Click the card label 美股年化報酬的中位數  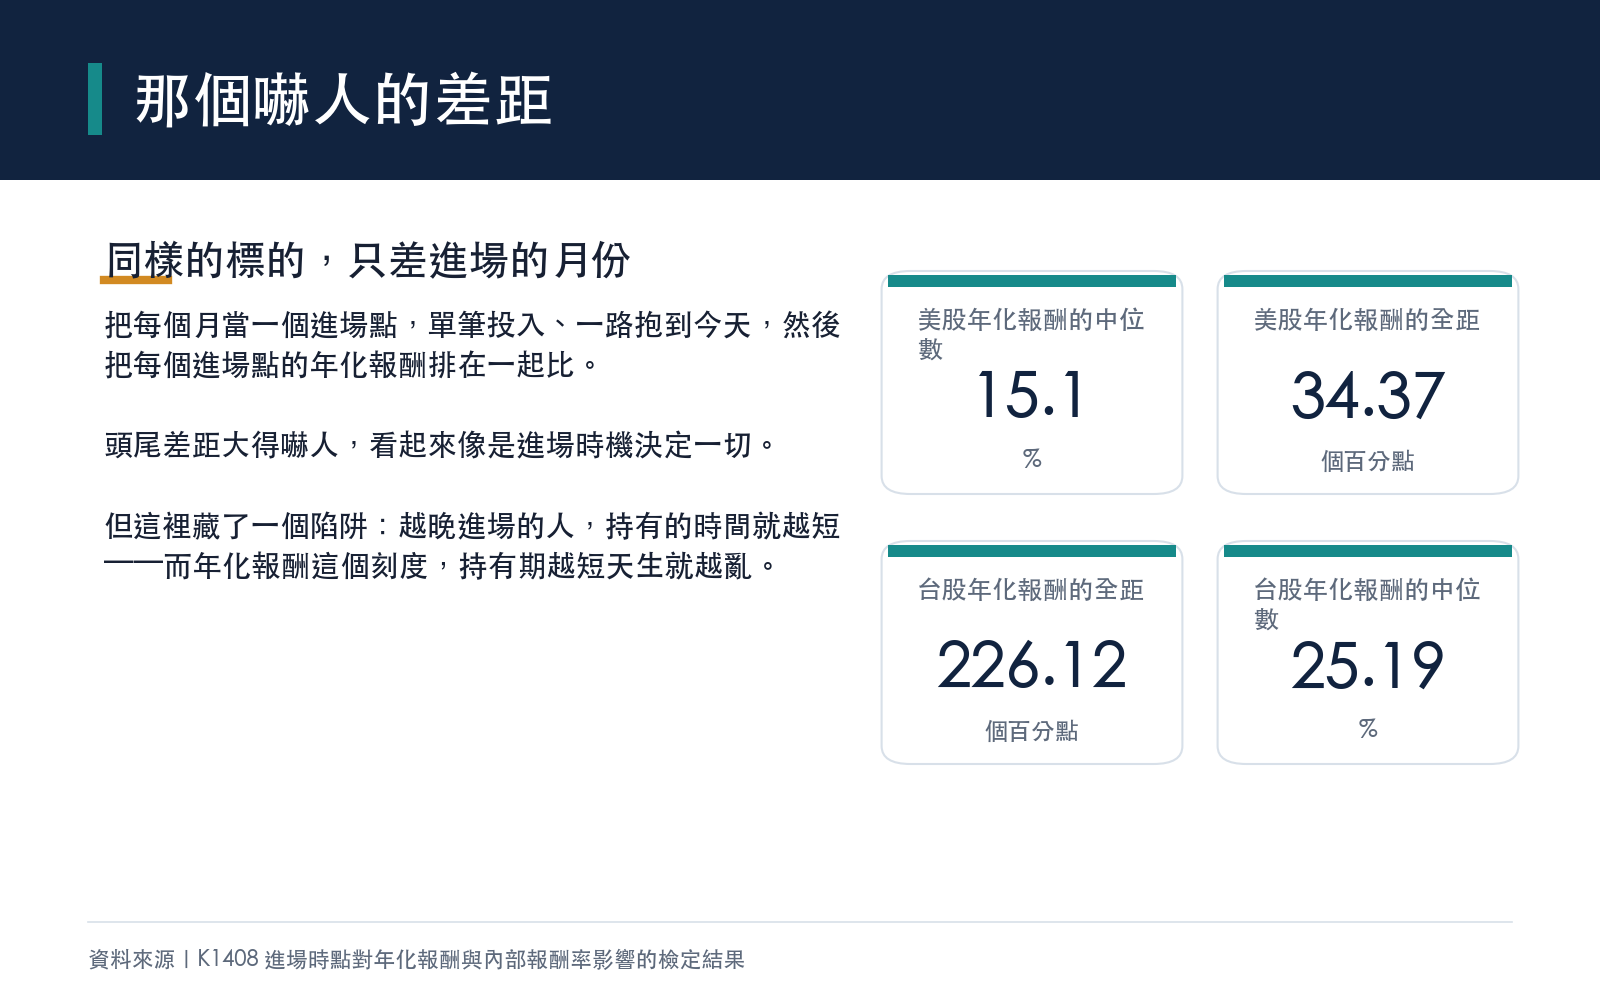point(1031,334)
